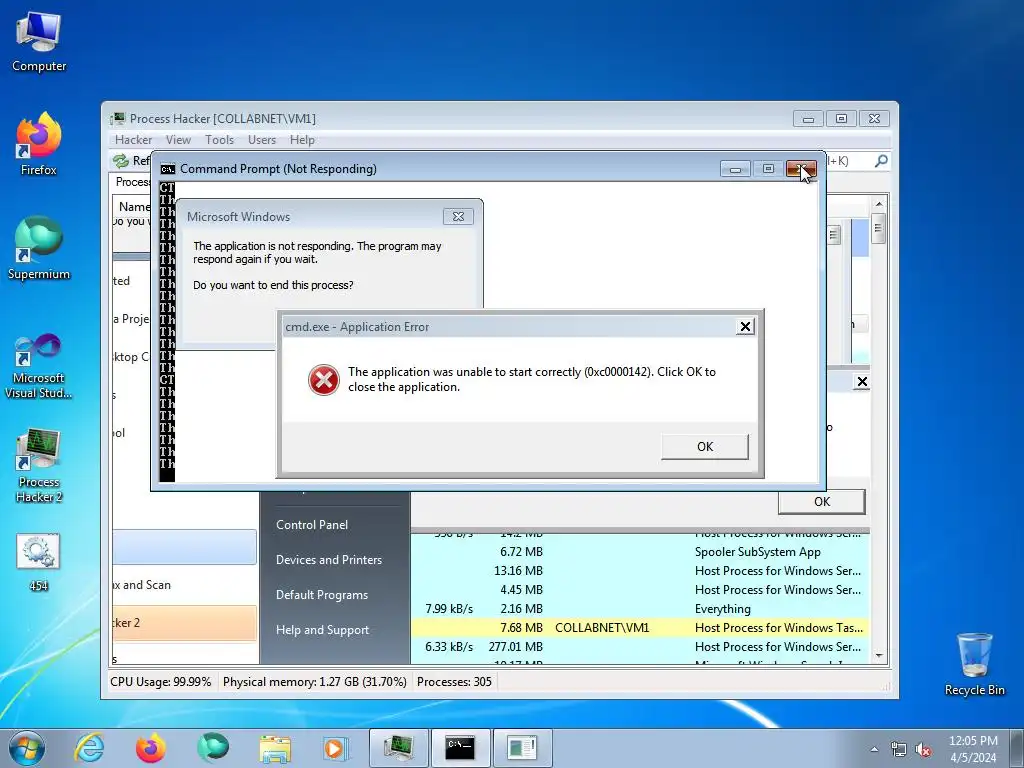The height and width of the screenshot is (768, 1024).
Task: Open the Help menu in Process Hacker
Action: 302,140
